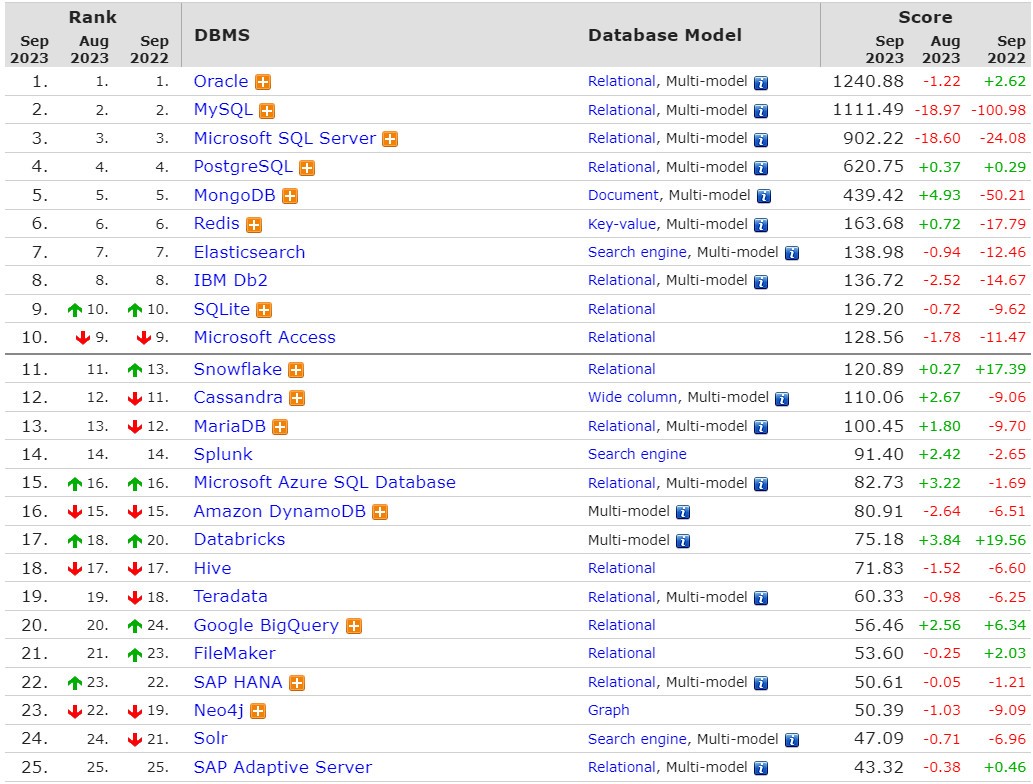The height and width of the screenshot is (784, 1033).
Task: Open the Microsoft Azure SQL Database link
Action: pos(324,482)
